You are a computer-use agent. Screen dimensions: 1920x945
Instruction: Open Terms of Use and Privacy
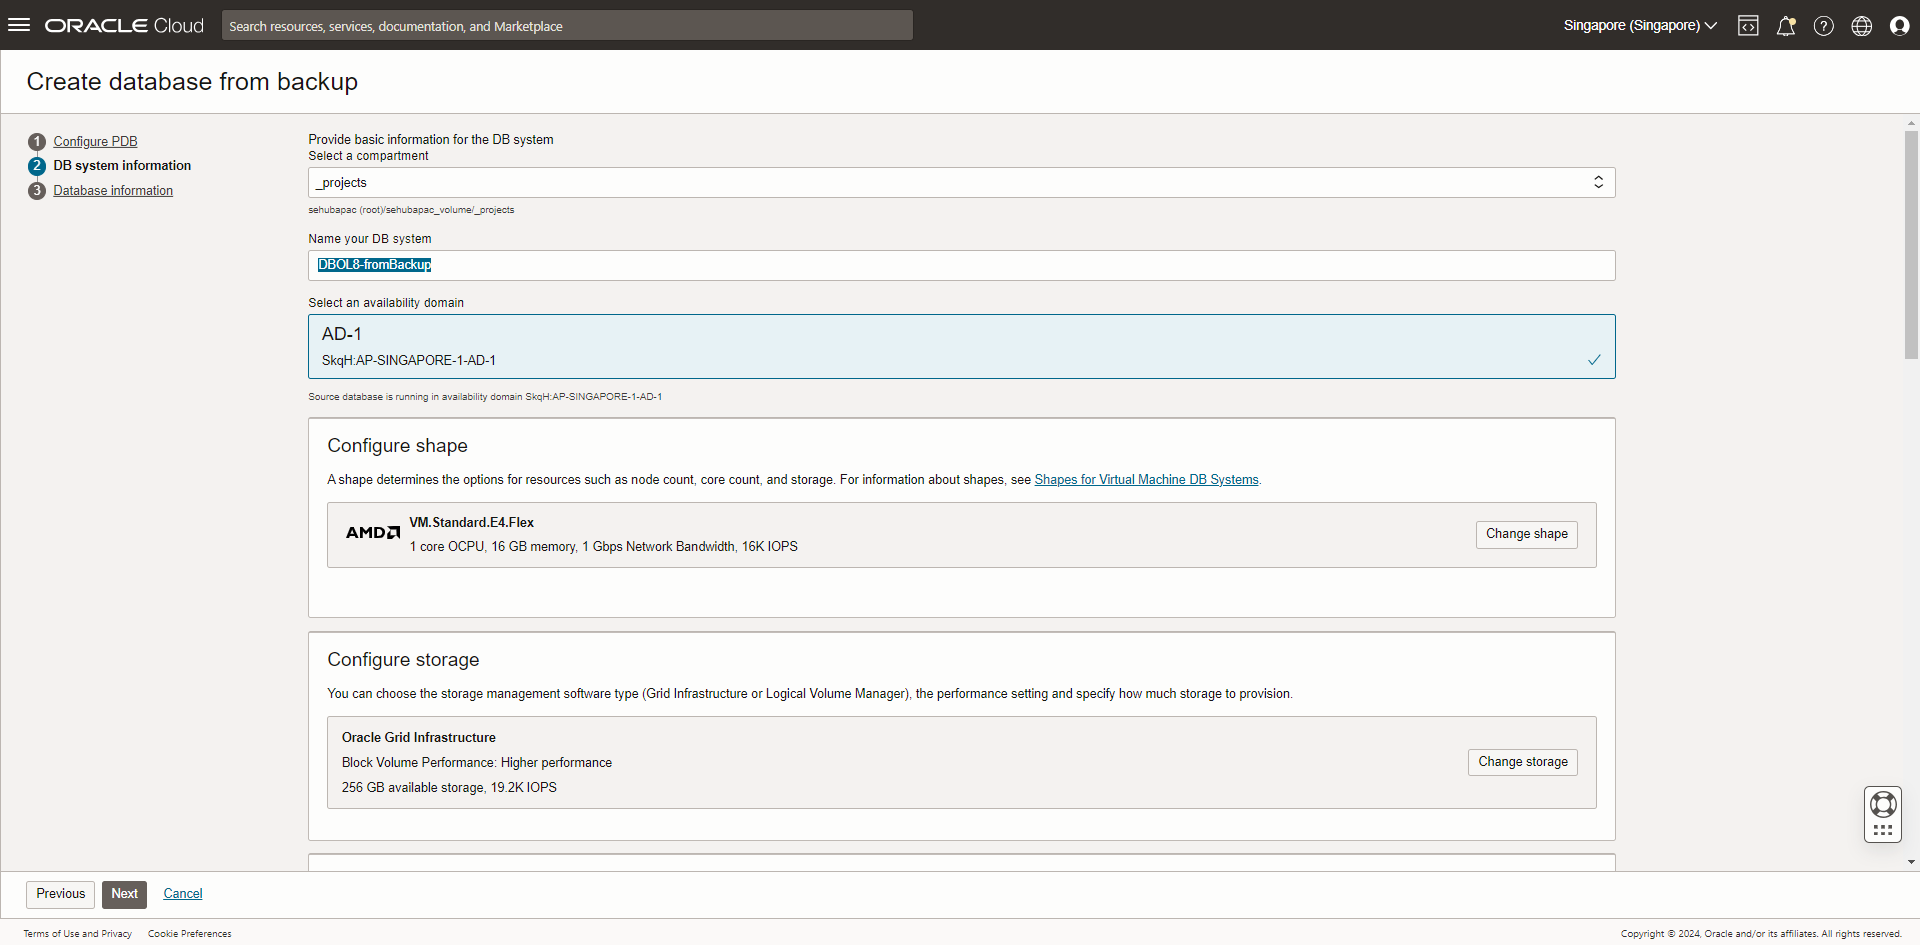pyautogui.click(x=78, y=934)
